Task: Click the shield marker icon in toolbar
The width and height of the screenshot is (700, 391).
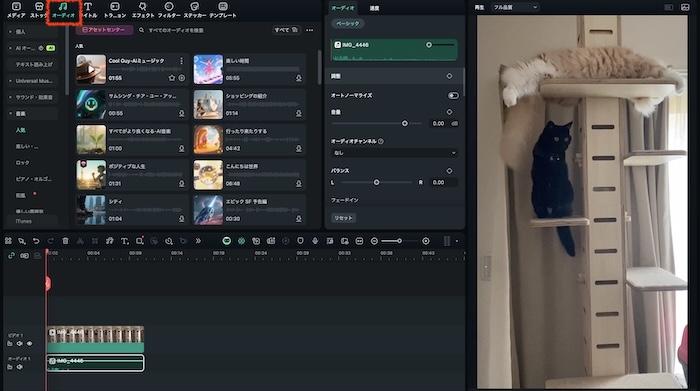Action: coord(300,241)
